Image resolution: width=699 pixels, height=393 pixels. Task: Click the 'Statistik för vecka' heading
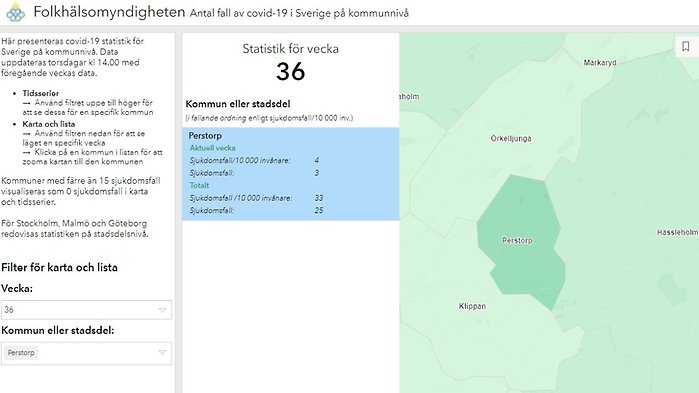(x=291, y=49)
